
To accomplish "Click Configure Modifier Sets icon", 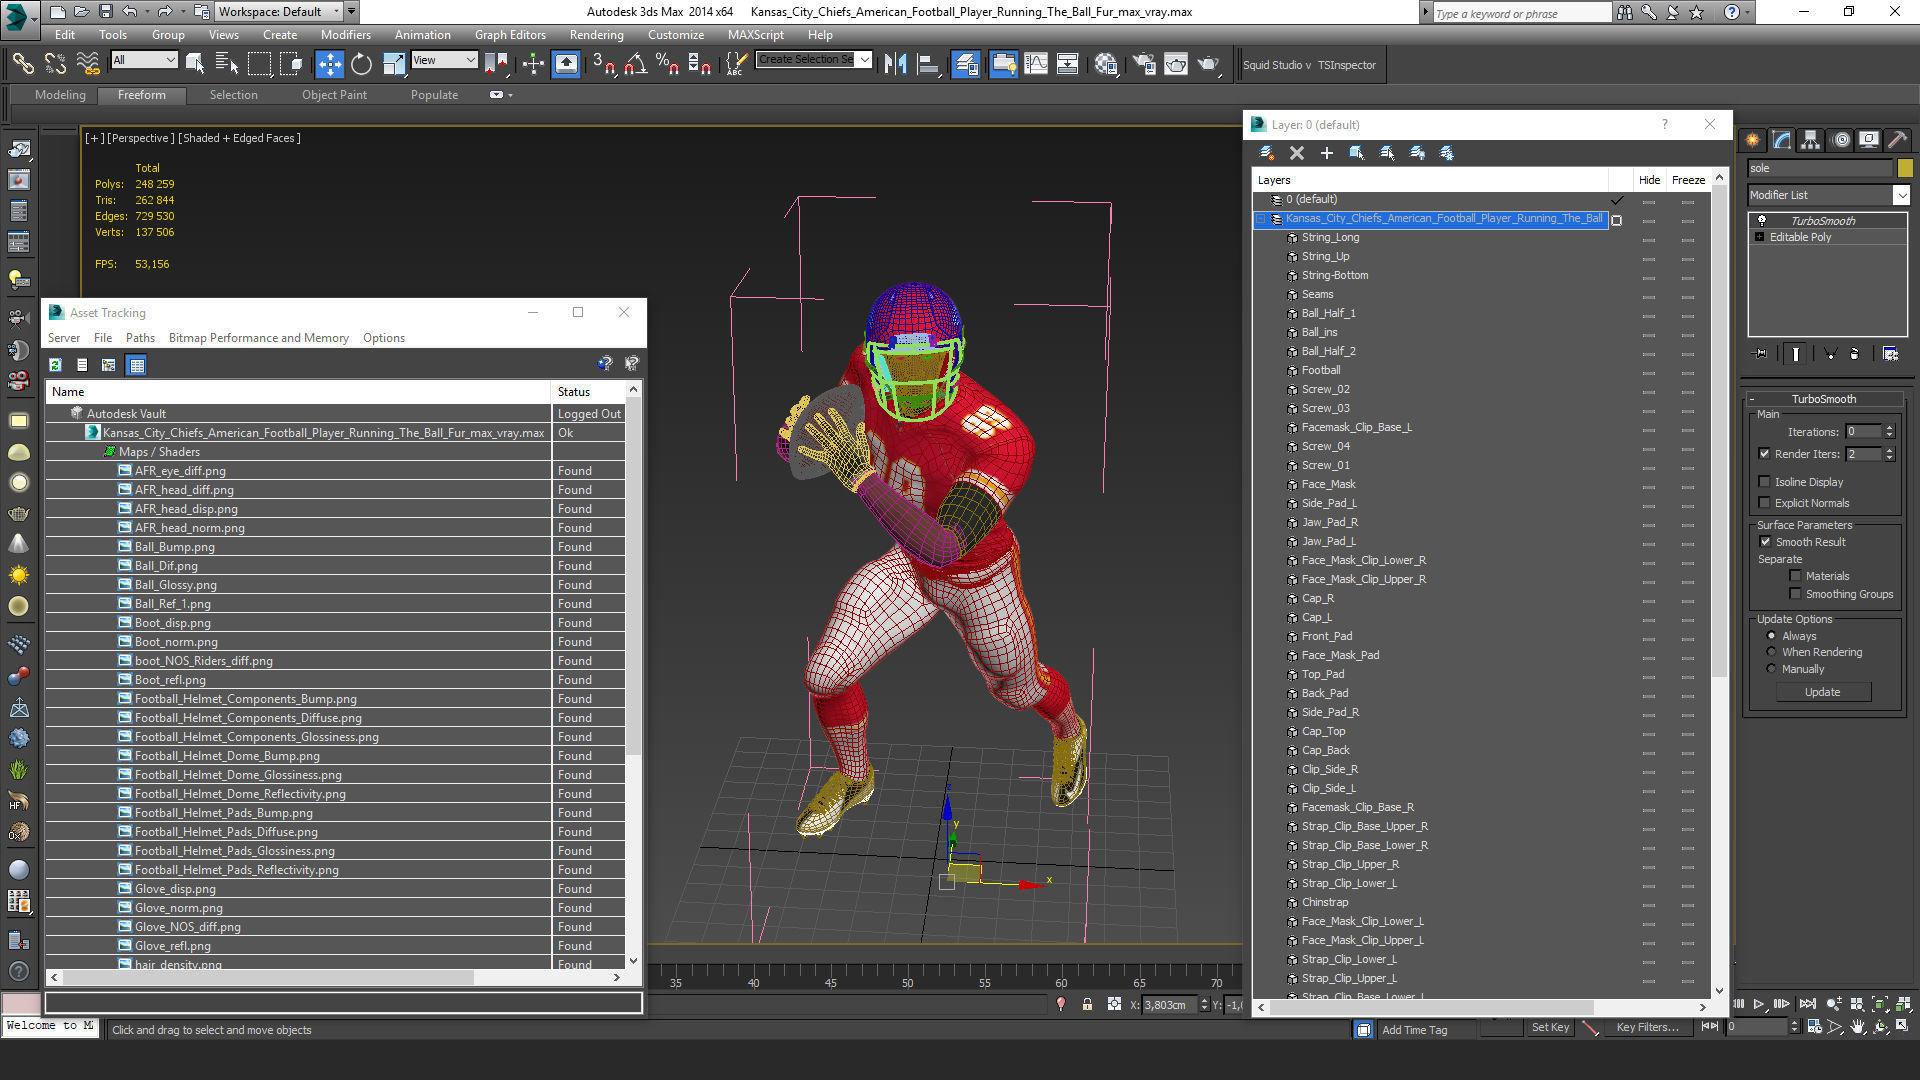I will 1890,353.
